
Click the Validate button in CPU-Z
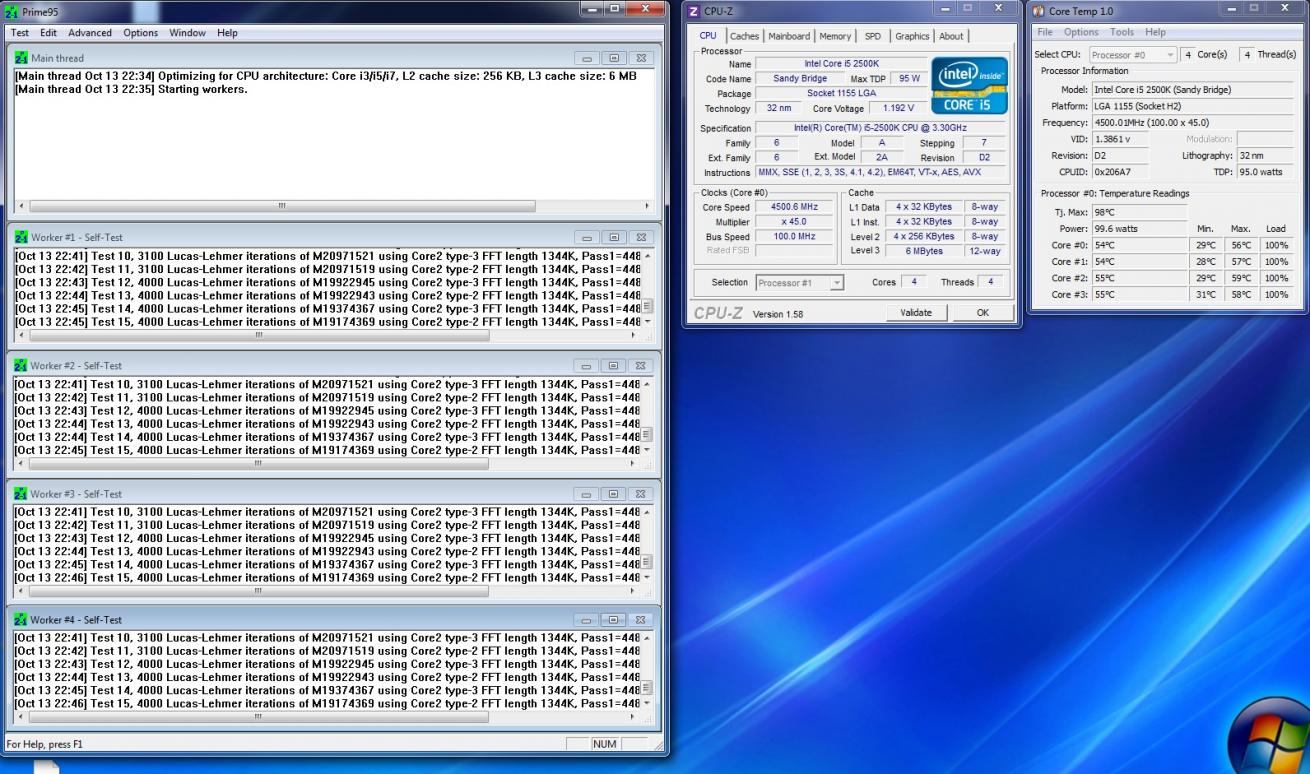[916, 312]
